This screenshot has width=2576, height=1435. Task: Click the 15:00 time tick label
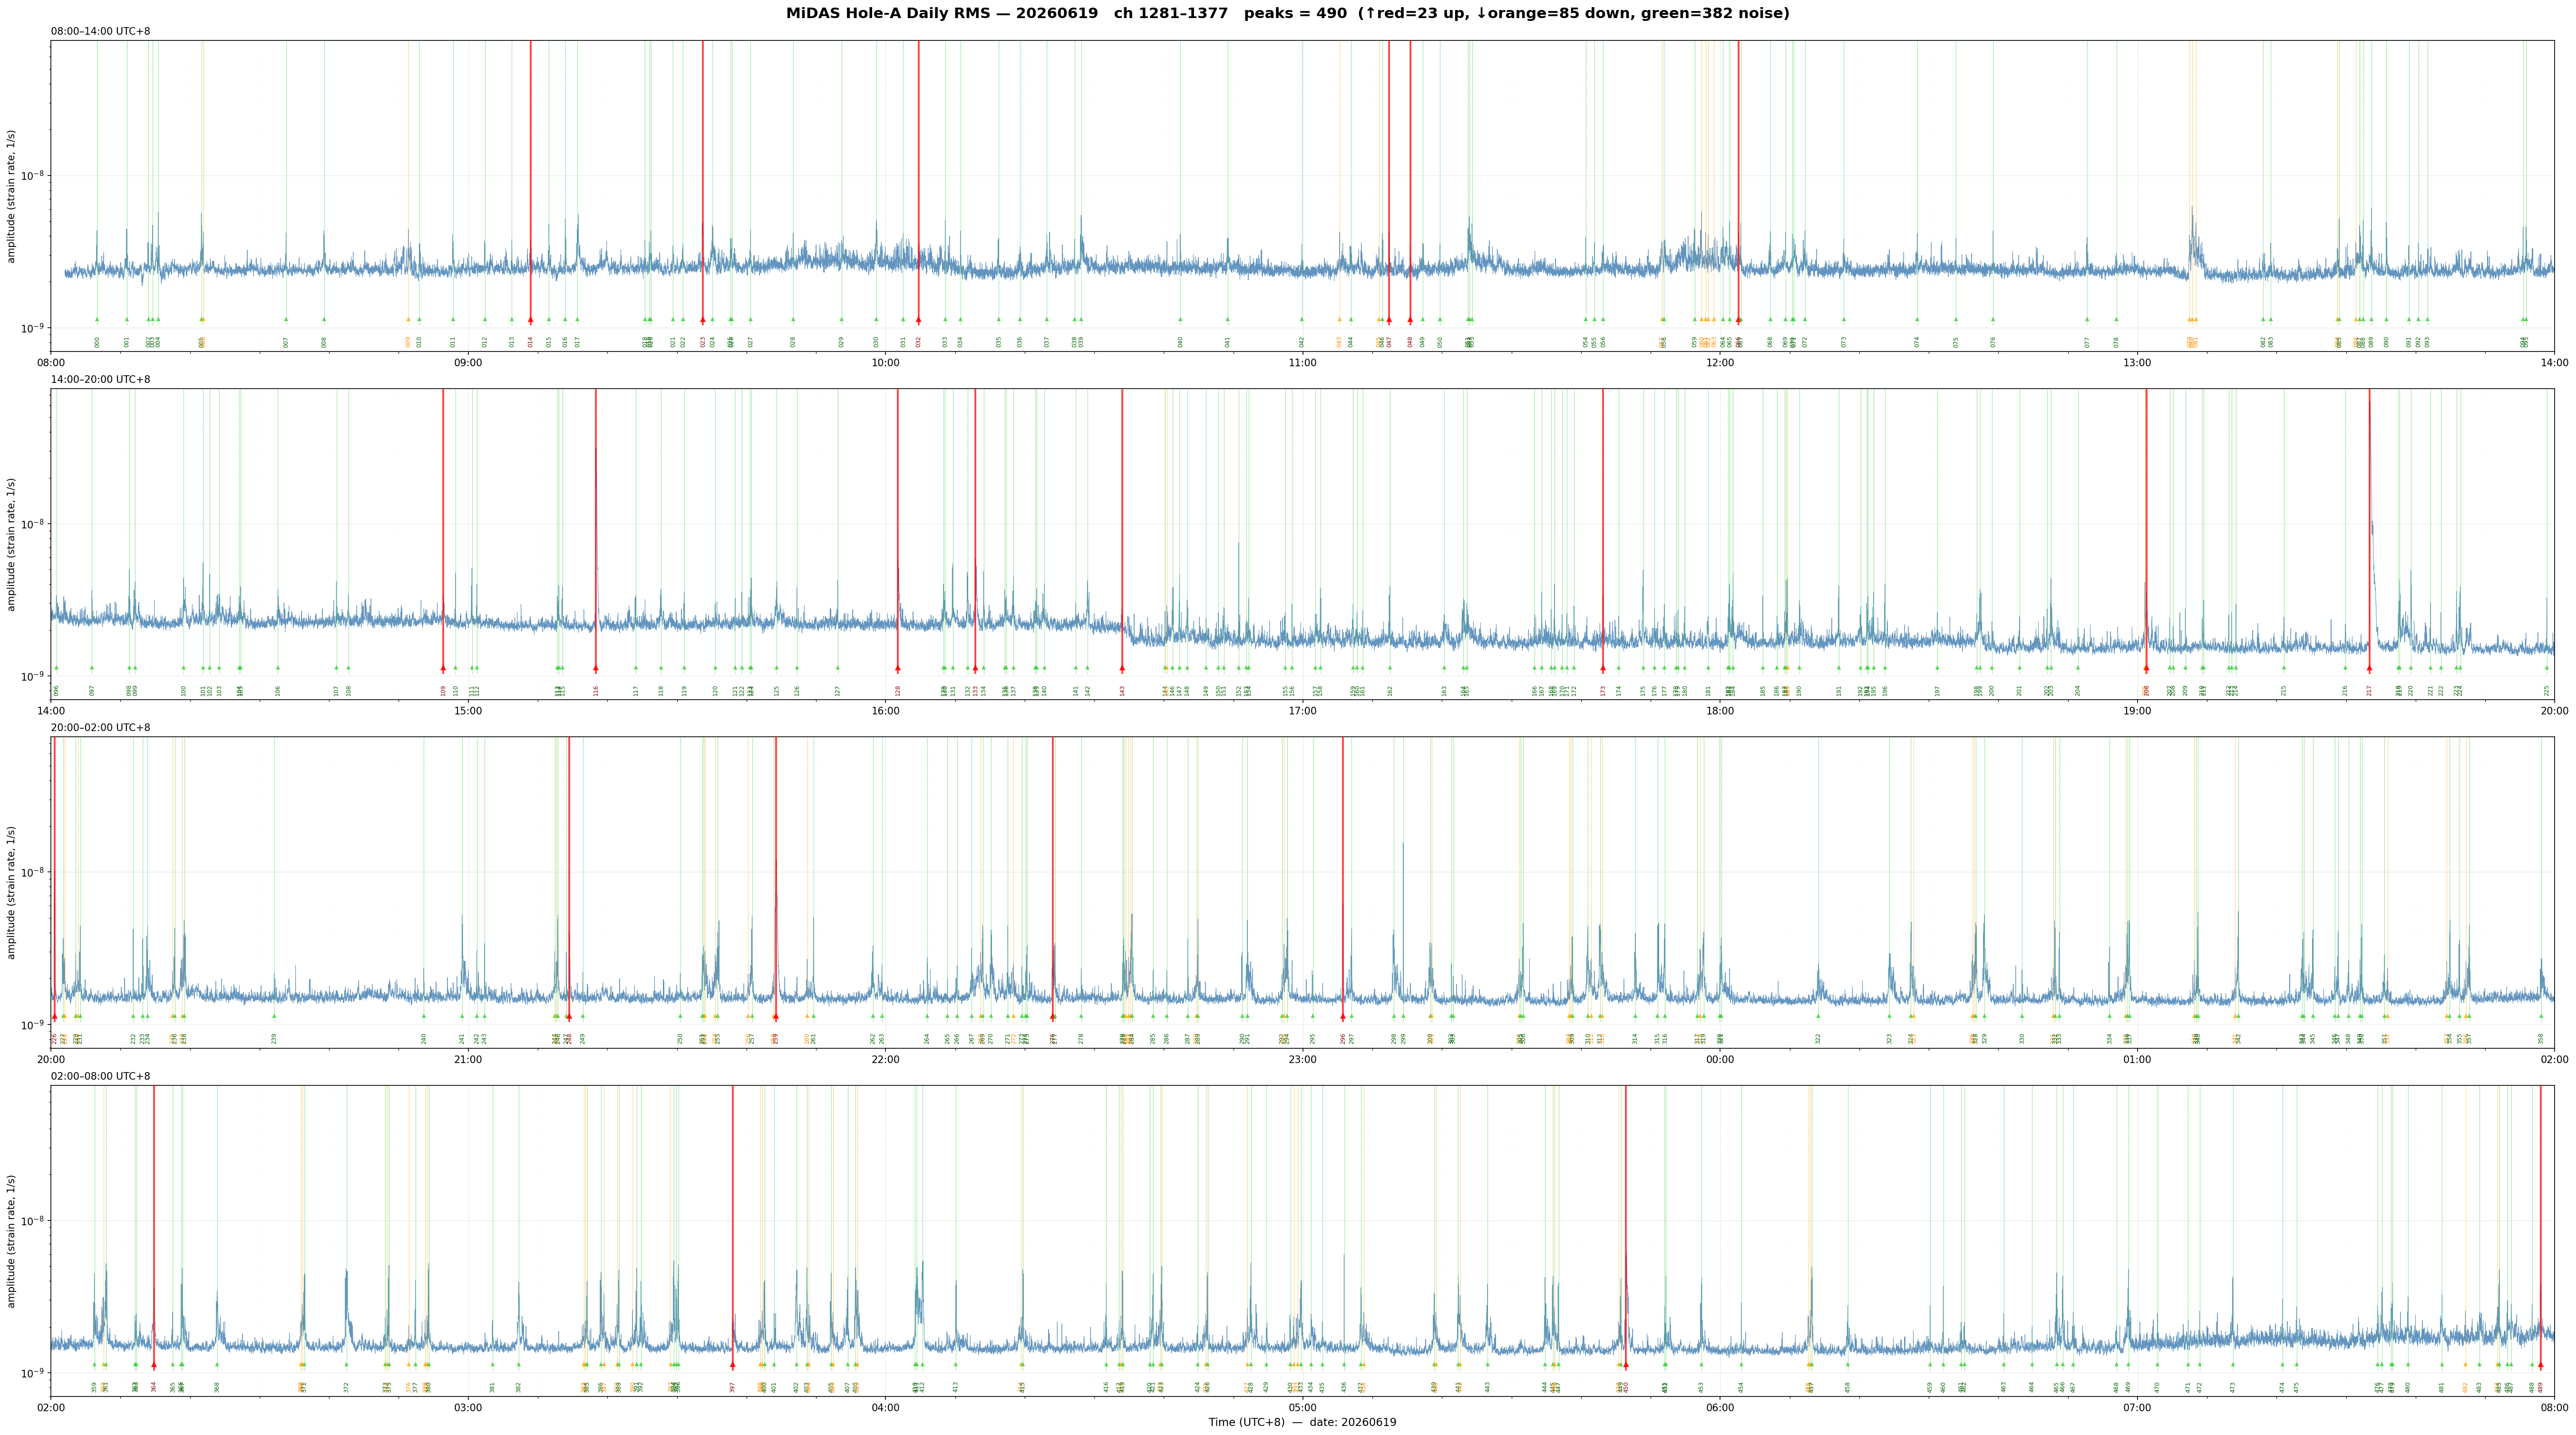(x=468, y=710)
